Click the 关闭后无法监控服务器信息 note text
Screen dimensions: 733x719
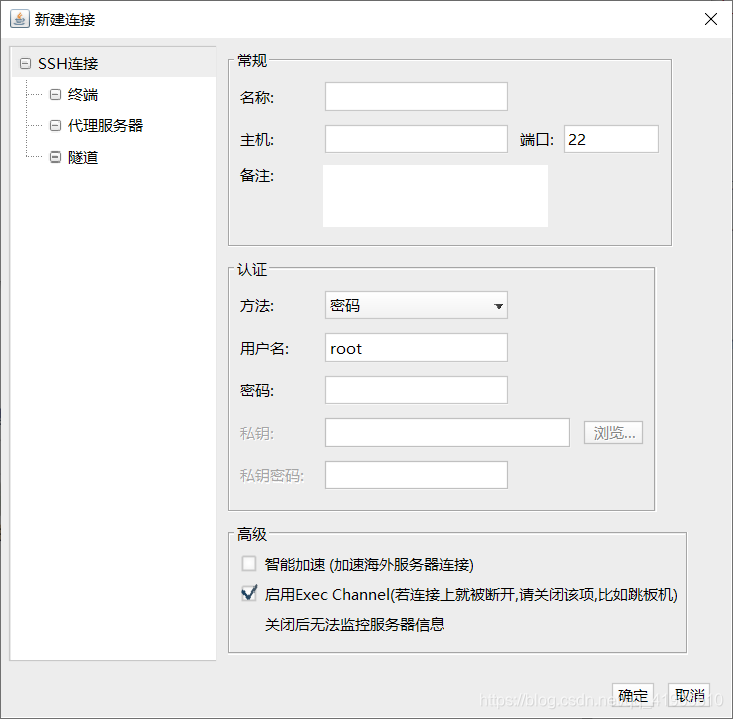click(x=354, y=625)
